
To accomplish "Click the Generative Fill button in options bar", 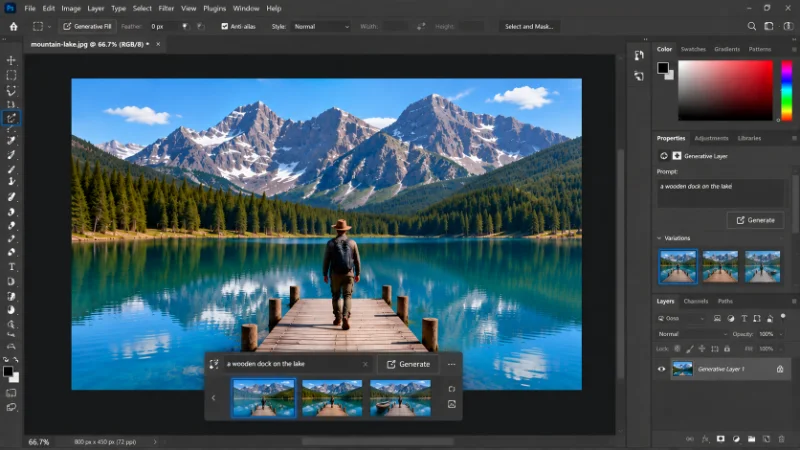I will pos(87,27).
